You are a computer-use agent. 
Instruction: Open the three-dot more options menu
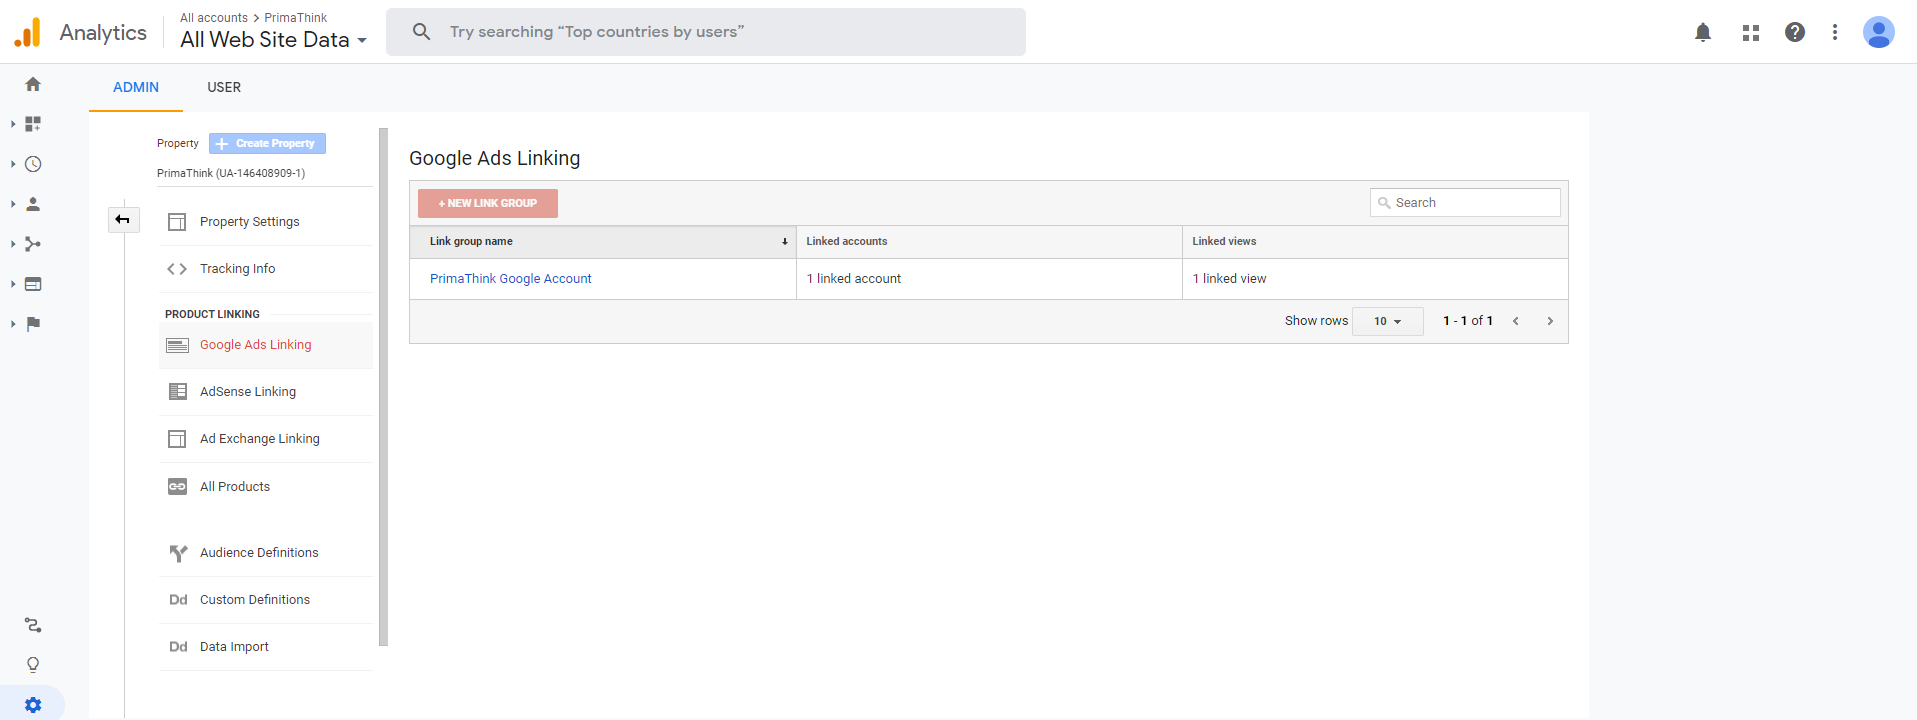[1835, 32]
